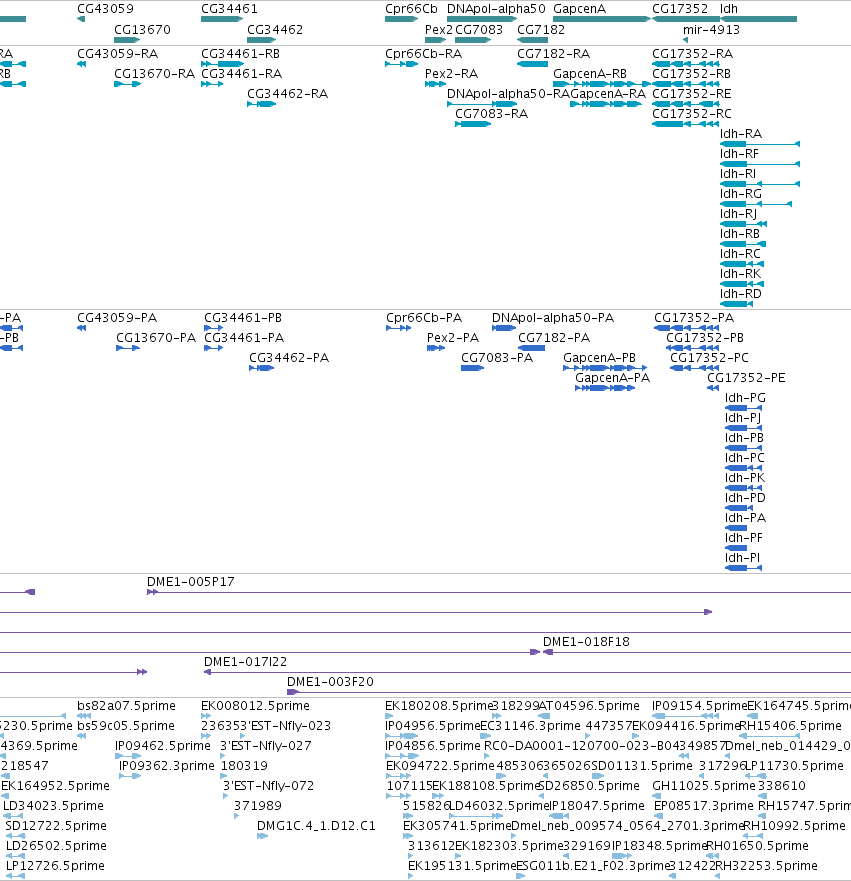851x881 pixels.
Task: Select the CG43059-PA protein label
Action: pos(117,318)
